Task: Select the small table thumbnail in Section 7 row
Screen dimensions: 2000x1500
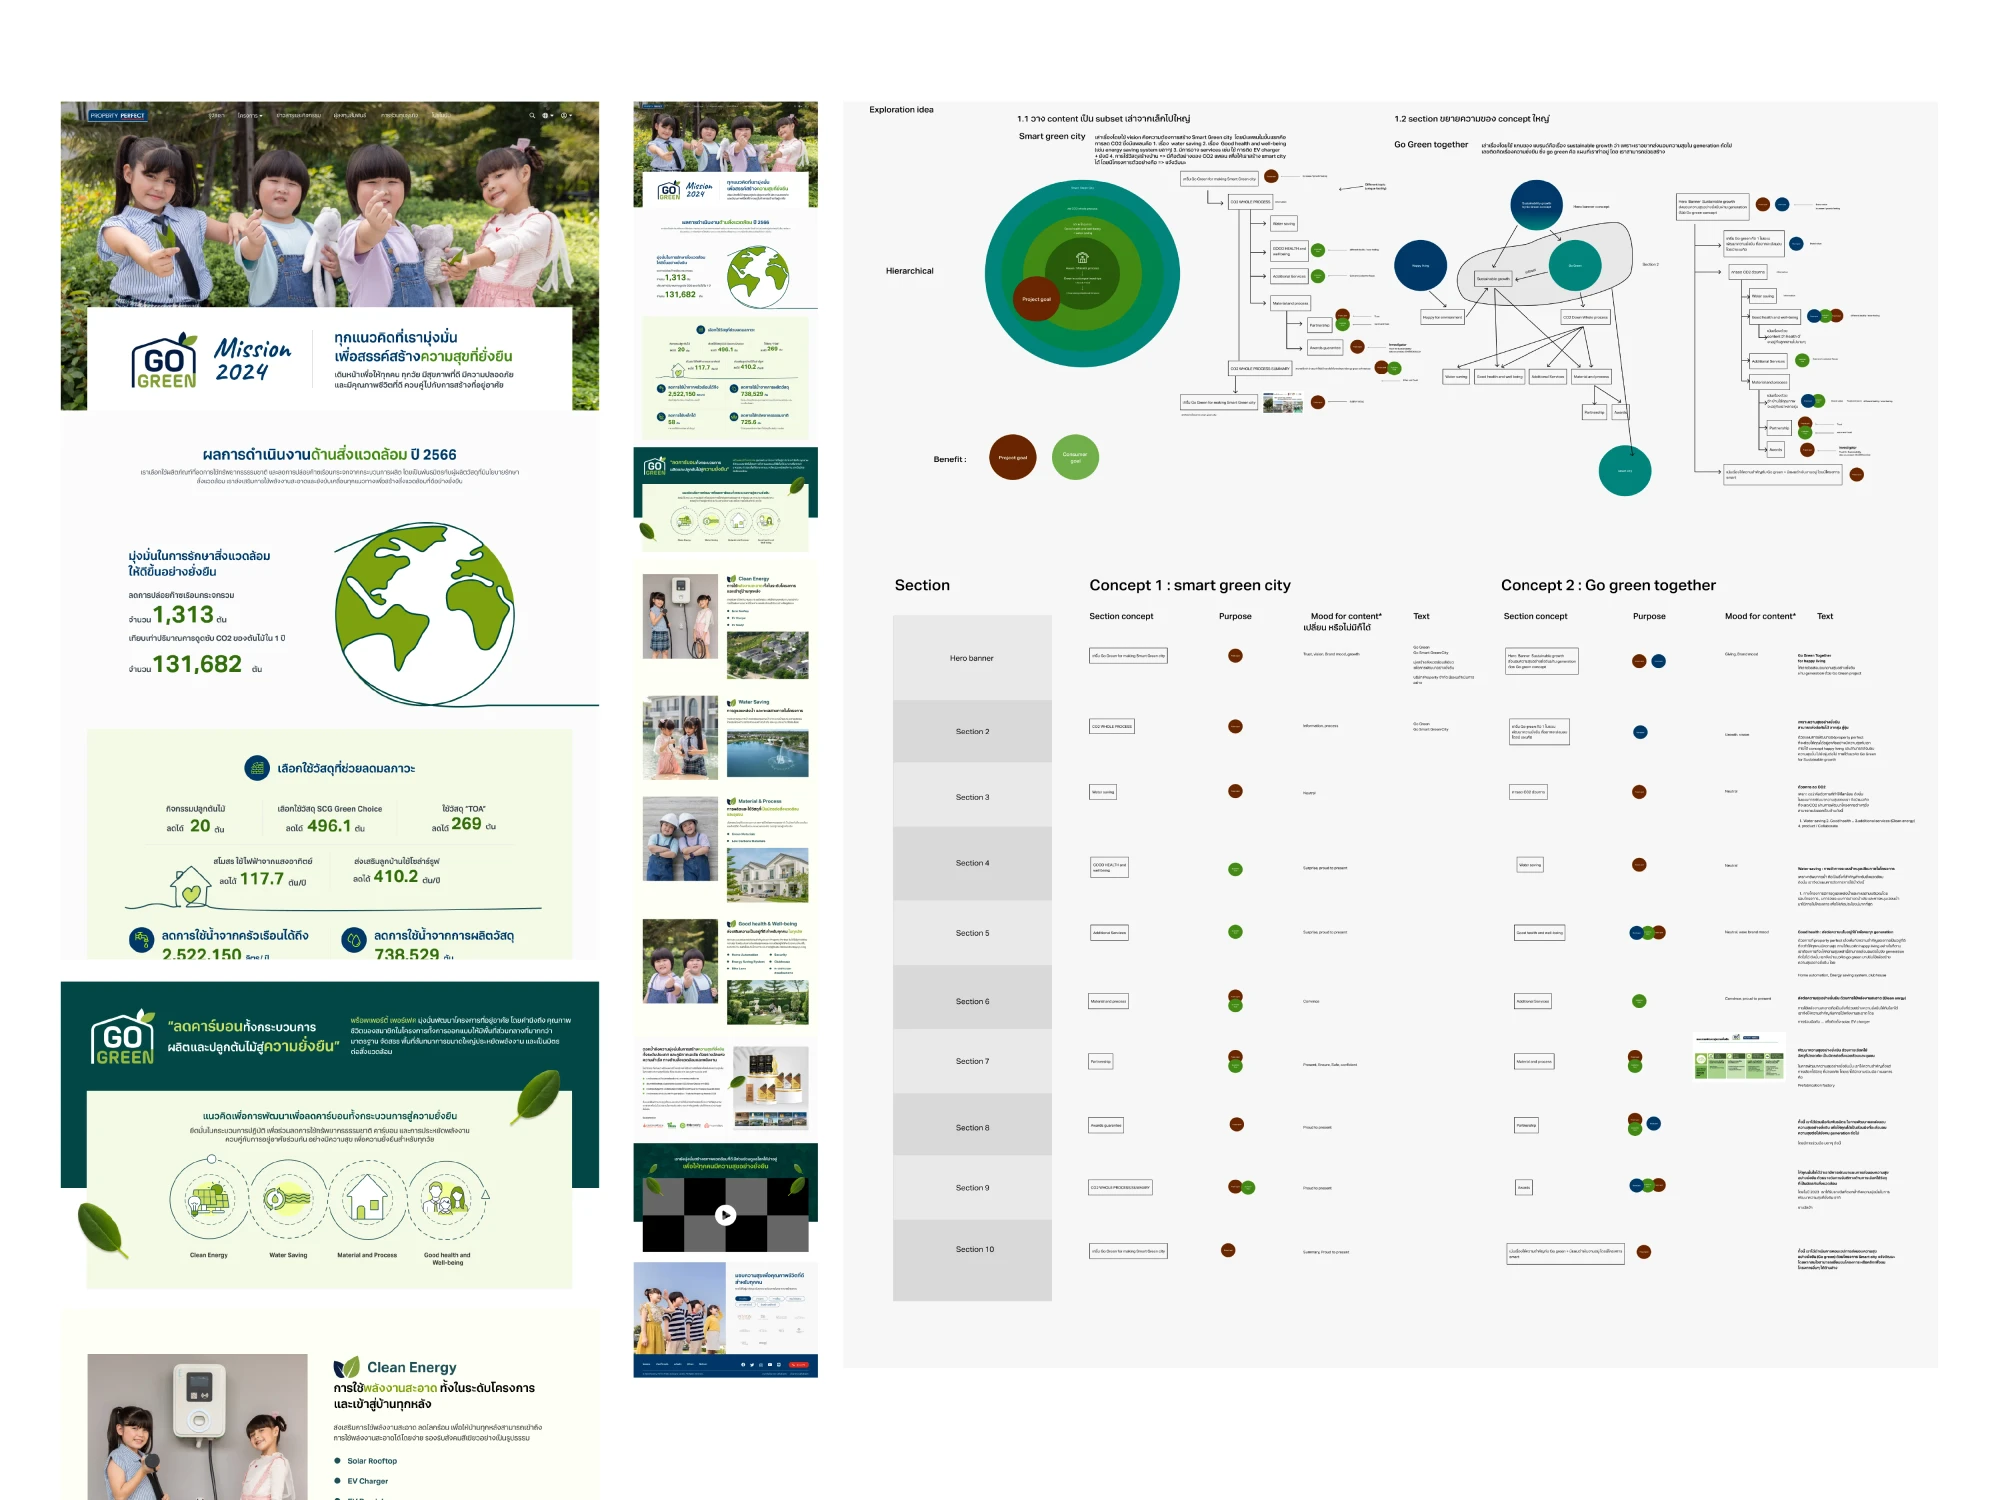Action: (x=1739, y=1056)
